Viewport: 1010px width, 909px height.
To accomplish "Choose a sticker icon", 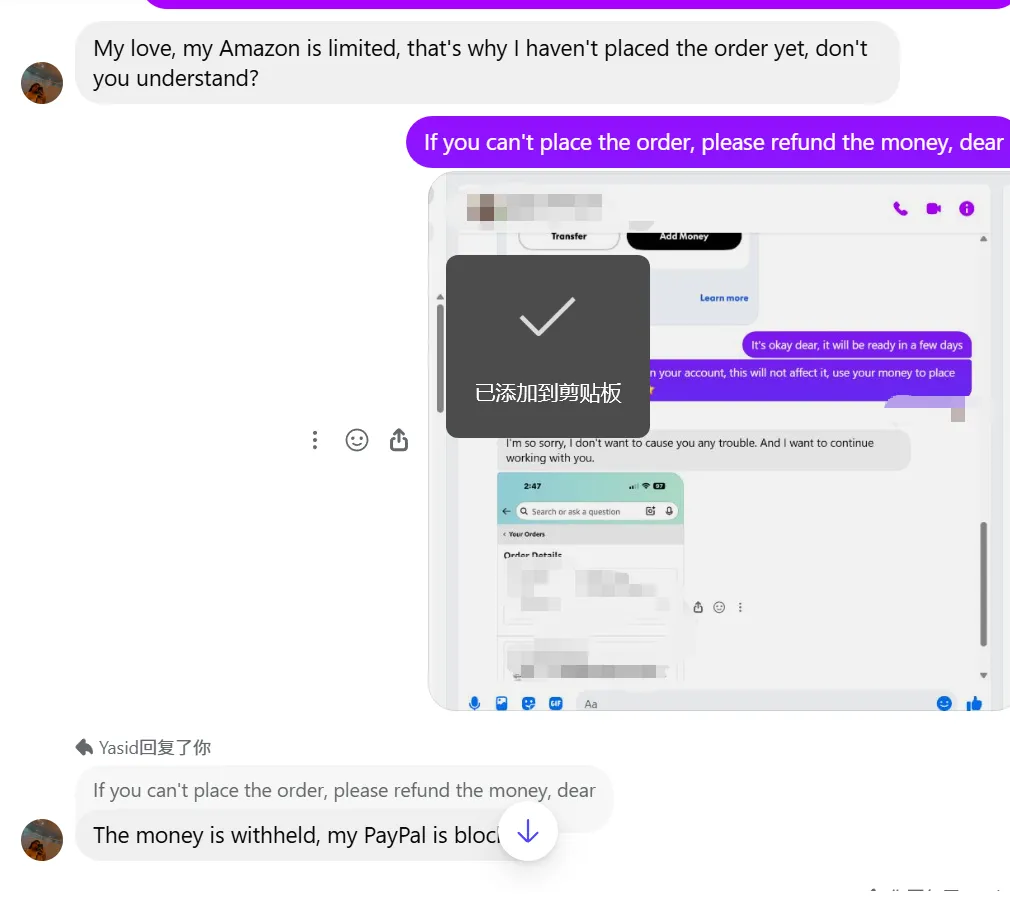I will (x=528, y=703).
